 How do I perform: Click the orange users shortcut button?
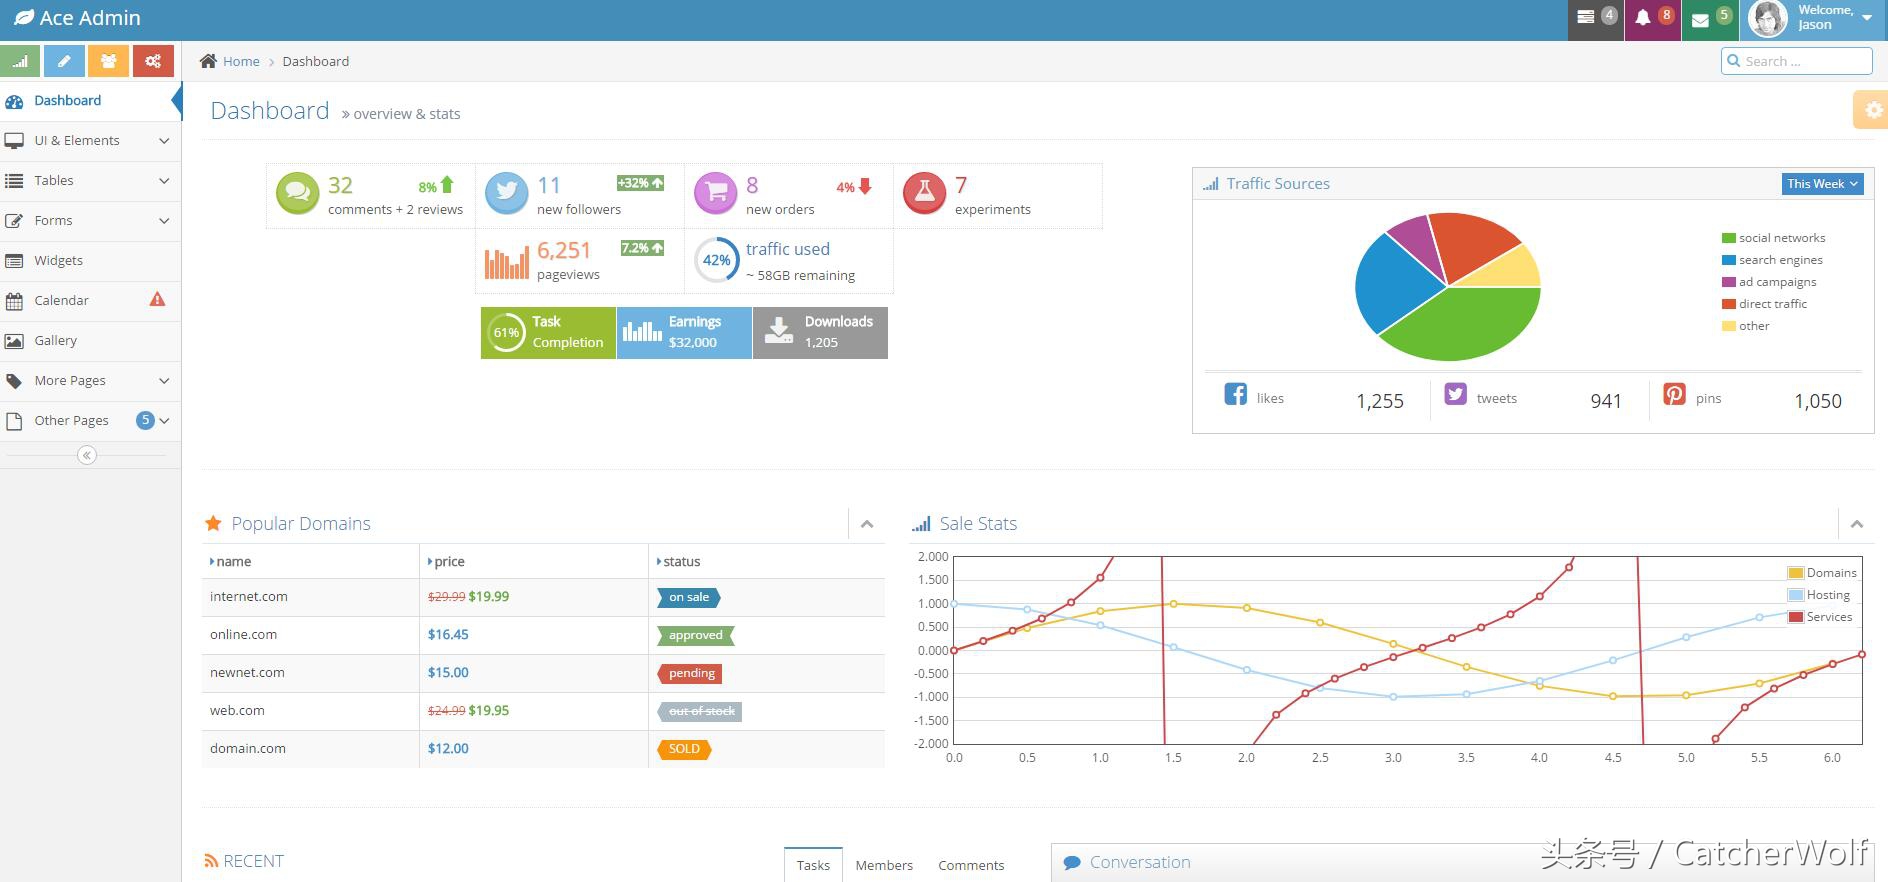(x=108, y=61)
